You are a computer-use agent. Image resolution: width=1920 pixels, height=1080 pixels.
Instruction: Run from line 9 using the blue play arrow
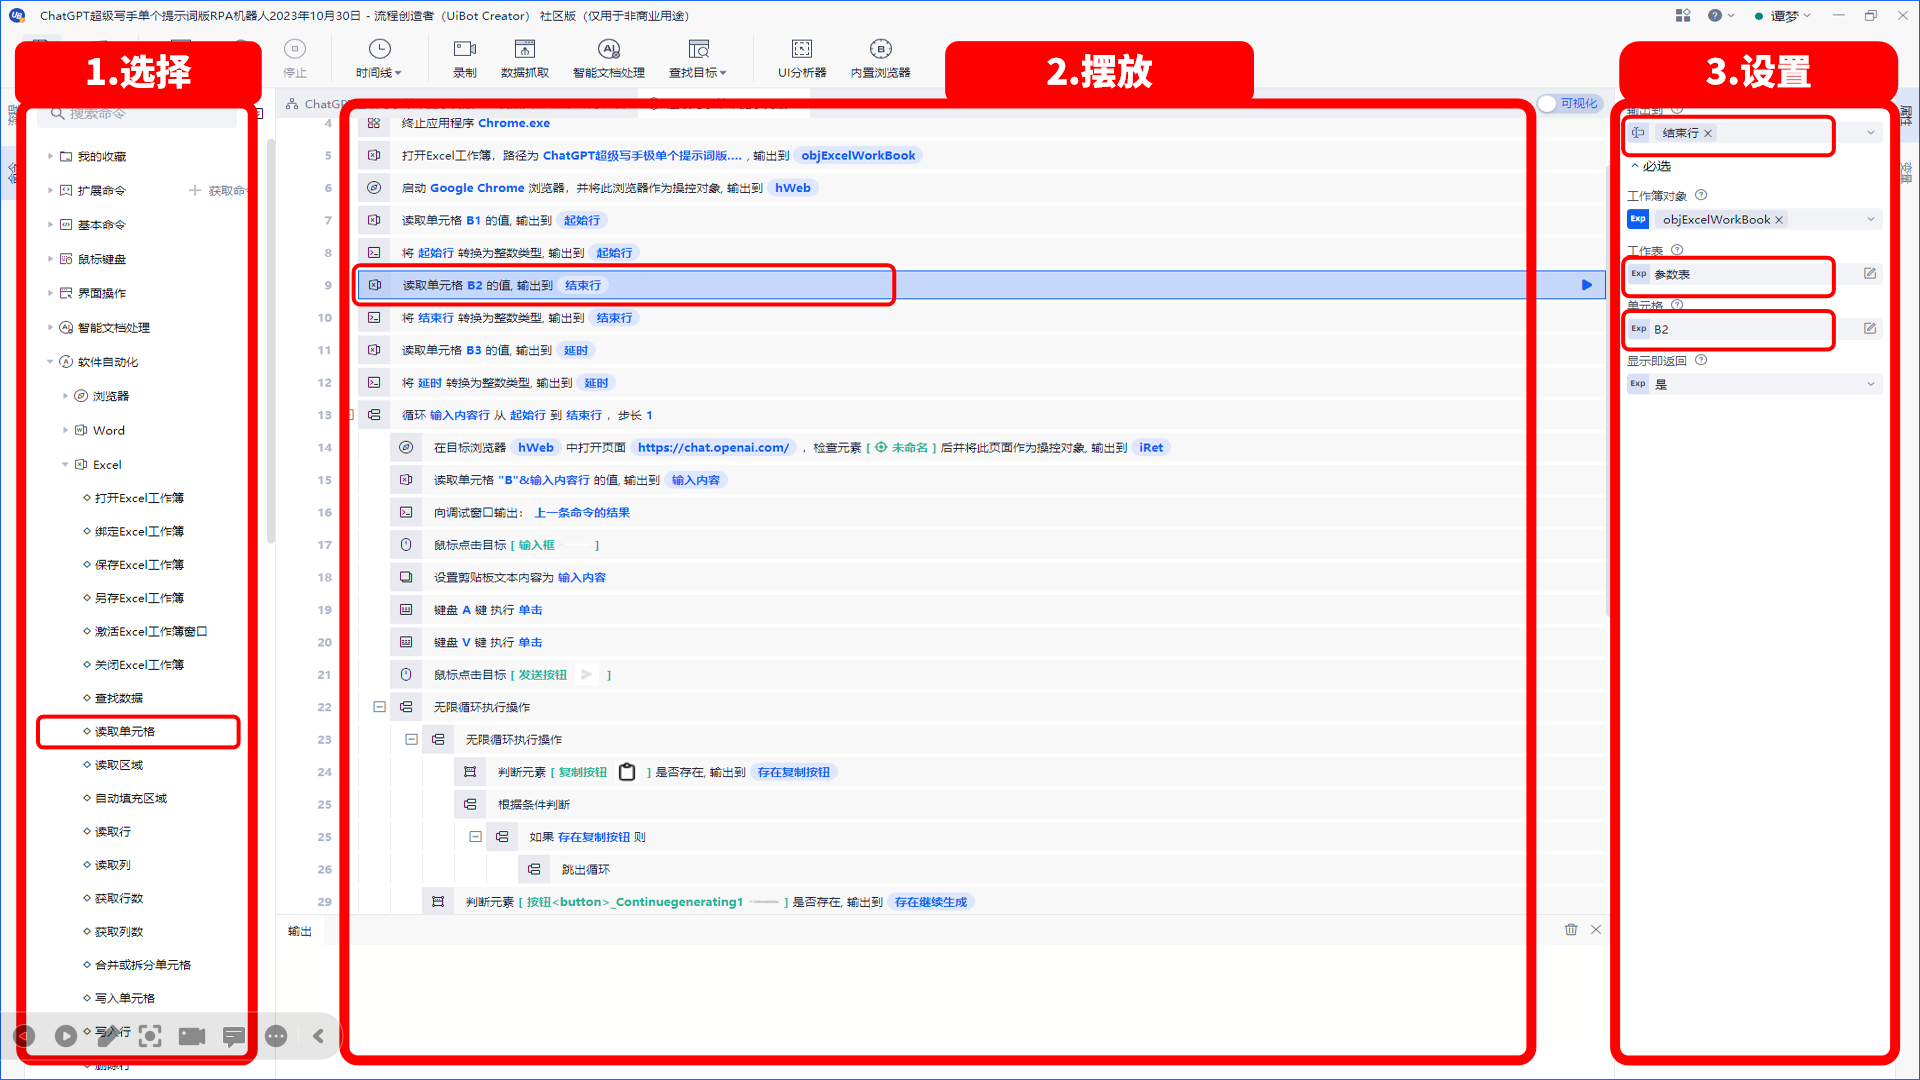coord(1587,285)
